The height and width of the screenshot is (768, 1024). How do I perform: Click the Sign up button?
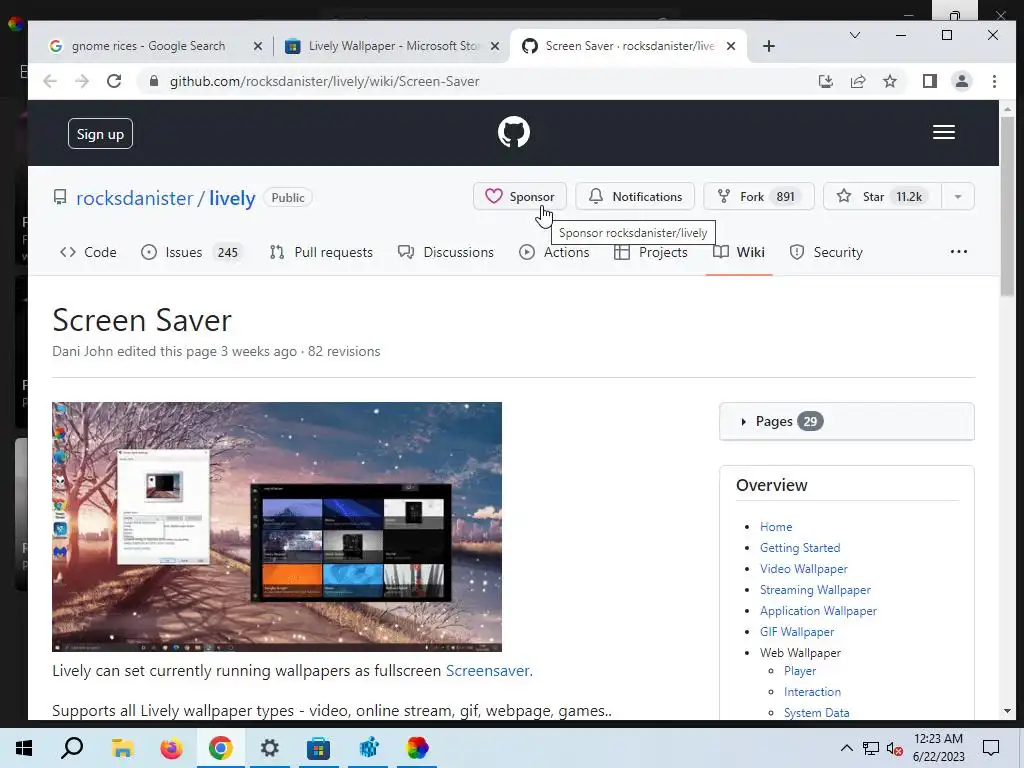tap(100, 134)
